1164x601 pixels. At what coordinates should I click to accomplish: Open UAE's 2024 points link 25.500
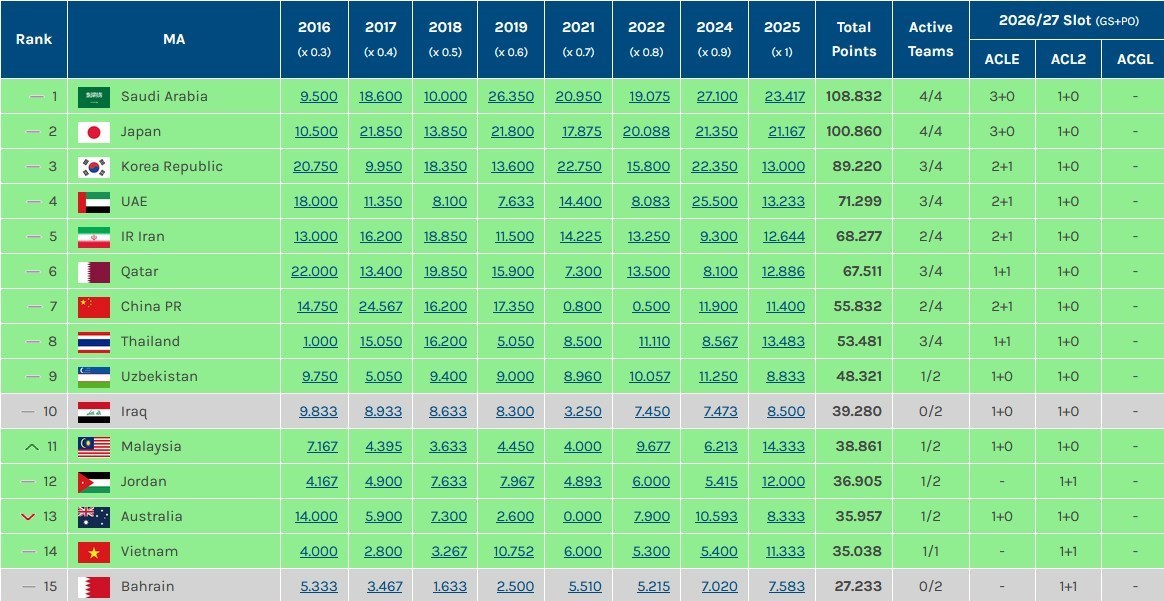pyautogui.click(x=715, y=202)
